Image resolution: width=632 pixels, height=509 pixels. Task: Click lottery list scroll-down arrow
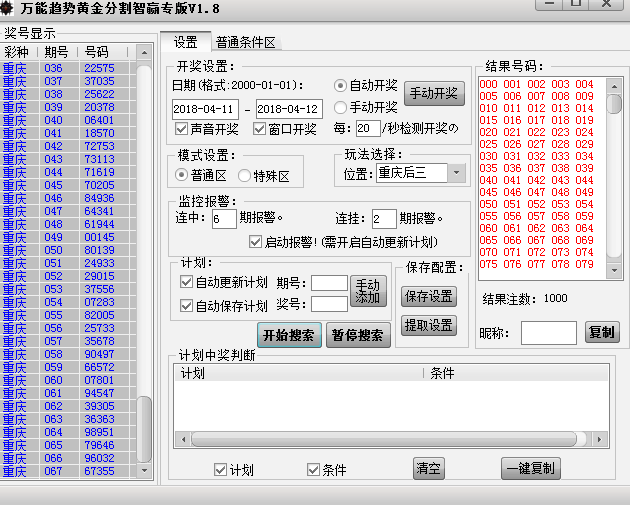coord(144,470)
